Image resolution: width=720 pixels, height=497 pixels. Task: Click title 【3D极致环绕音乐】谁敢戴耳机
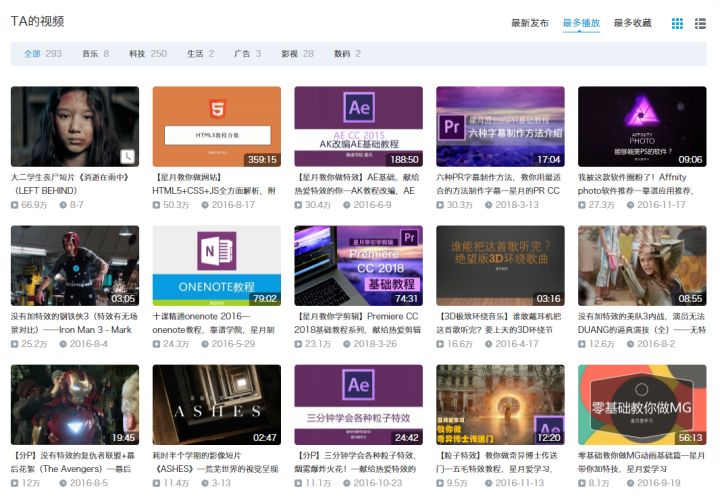pyautogui.click(x=499, y=323)
